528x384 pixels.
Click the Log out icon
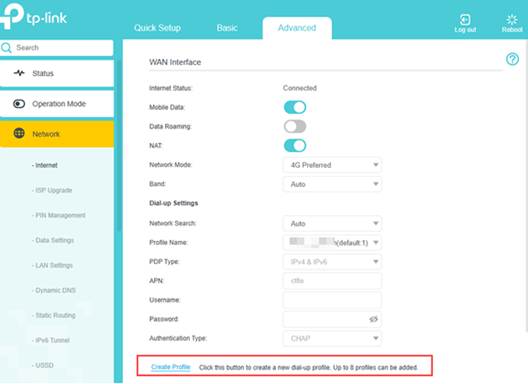coord(465,20)
